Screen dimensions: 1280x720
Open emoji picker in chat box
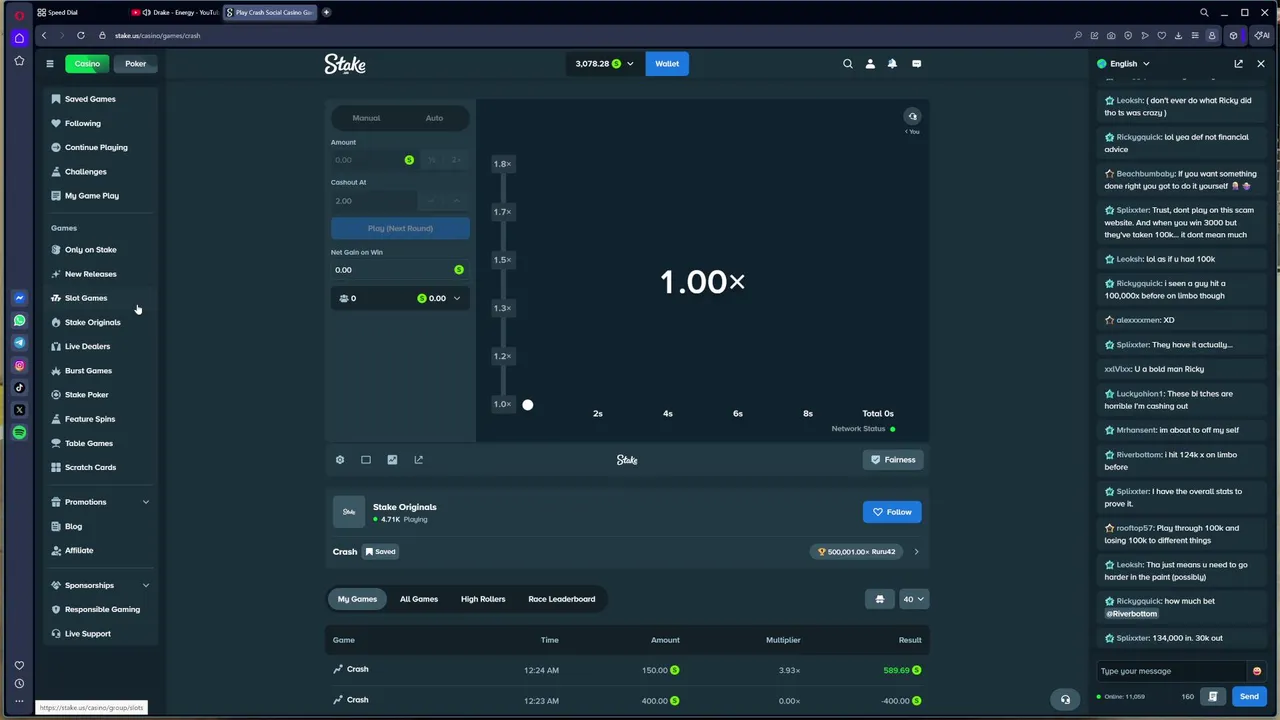1257,671
